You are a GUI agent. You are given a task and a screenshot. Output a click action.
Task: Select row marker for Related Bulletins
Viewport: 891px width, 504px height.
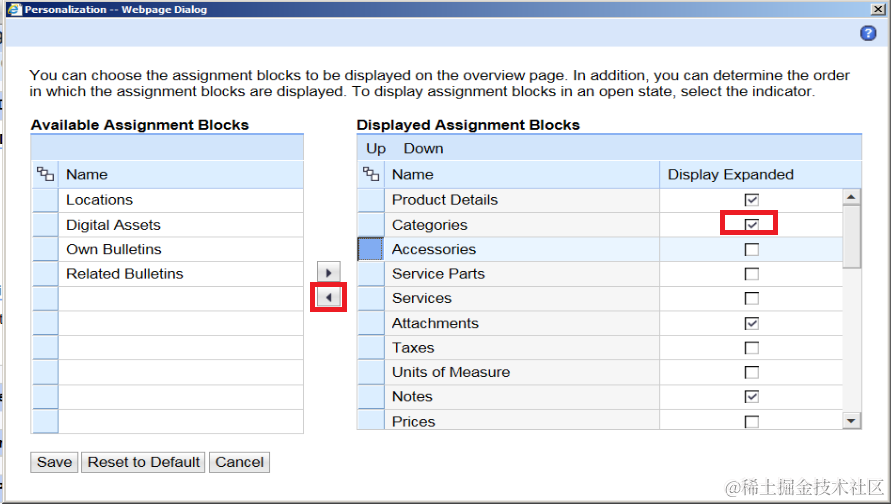tap(45, 273)
